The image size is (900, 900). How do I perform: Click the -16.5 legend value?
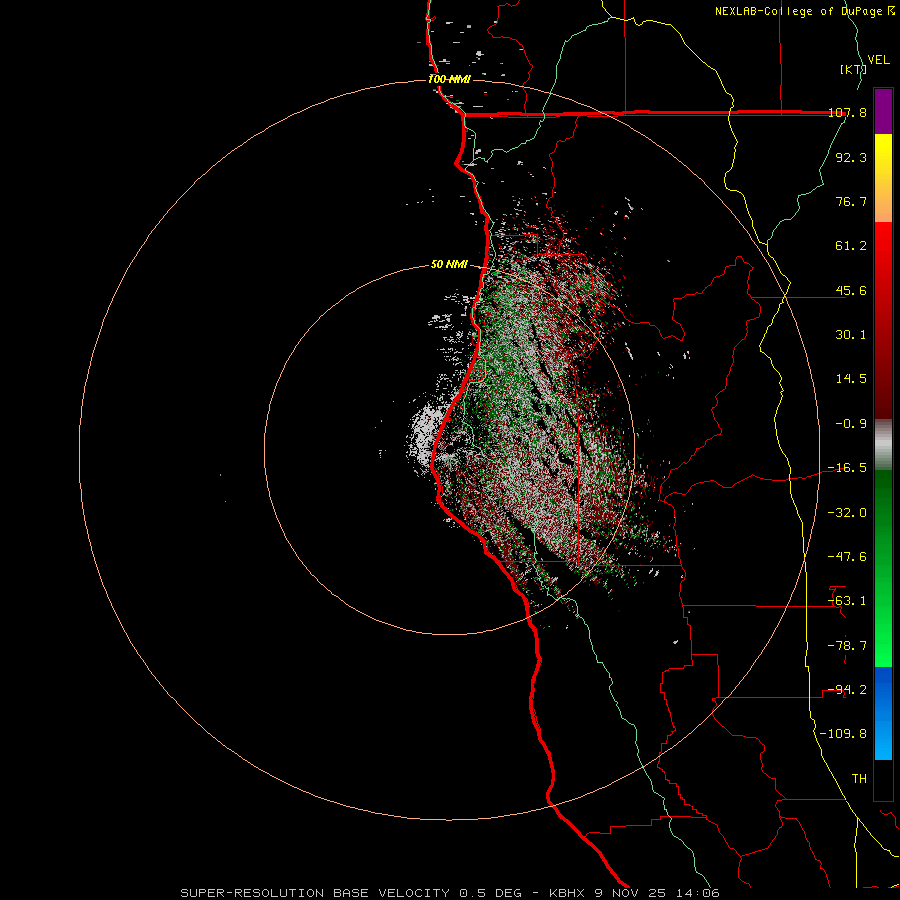coord(847,468)
